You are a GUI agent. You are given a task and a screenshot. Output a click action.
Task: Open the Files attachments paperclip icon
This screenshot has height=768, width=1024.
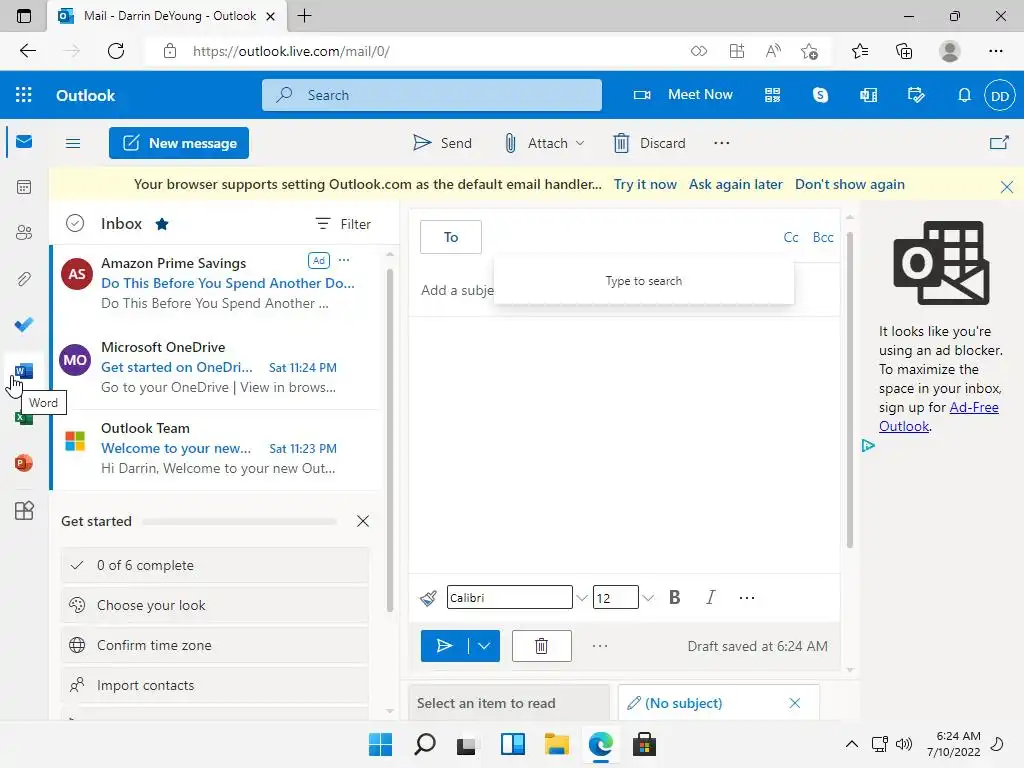coord(24,279)
